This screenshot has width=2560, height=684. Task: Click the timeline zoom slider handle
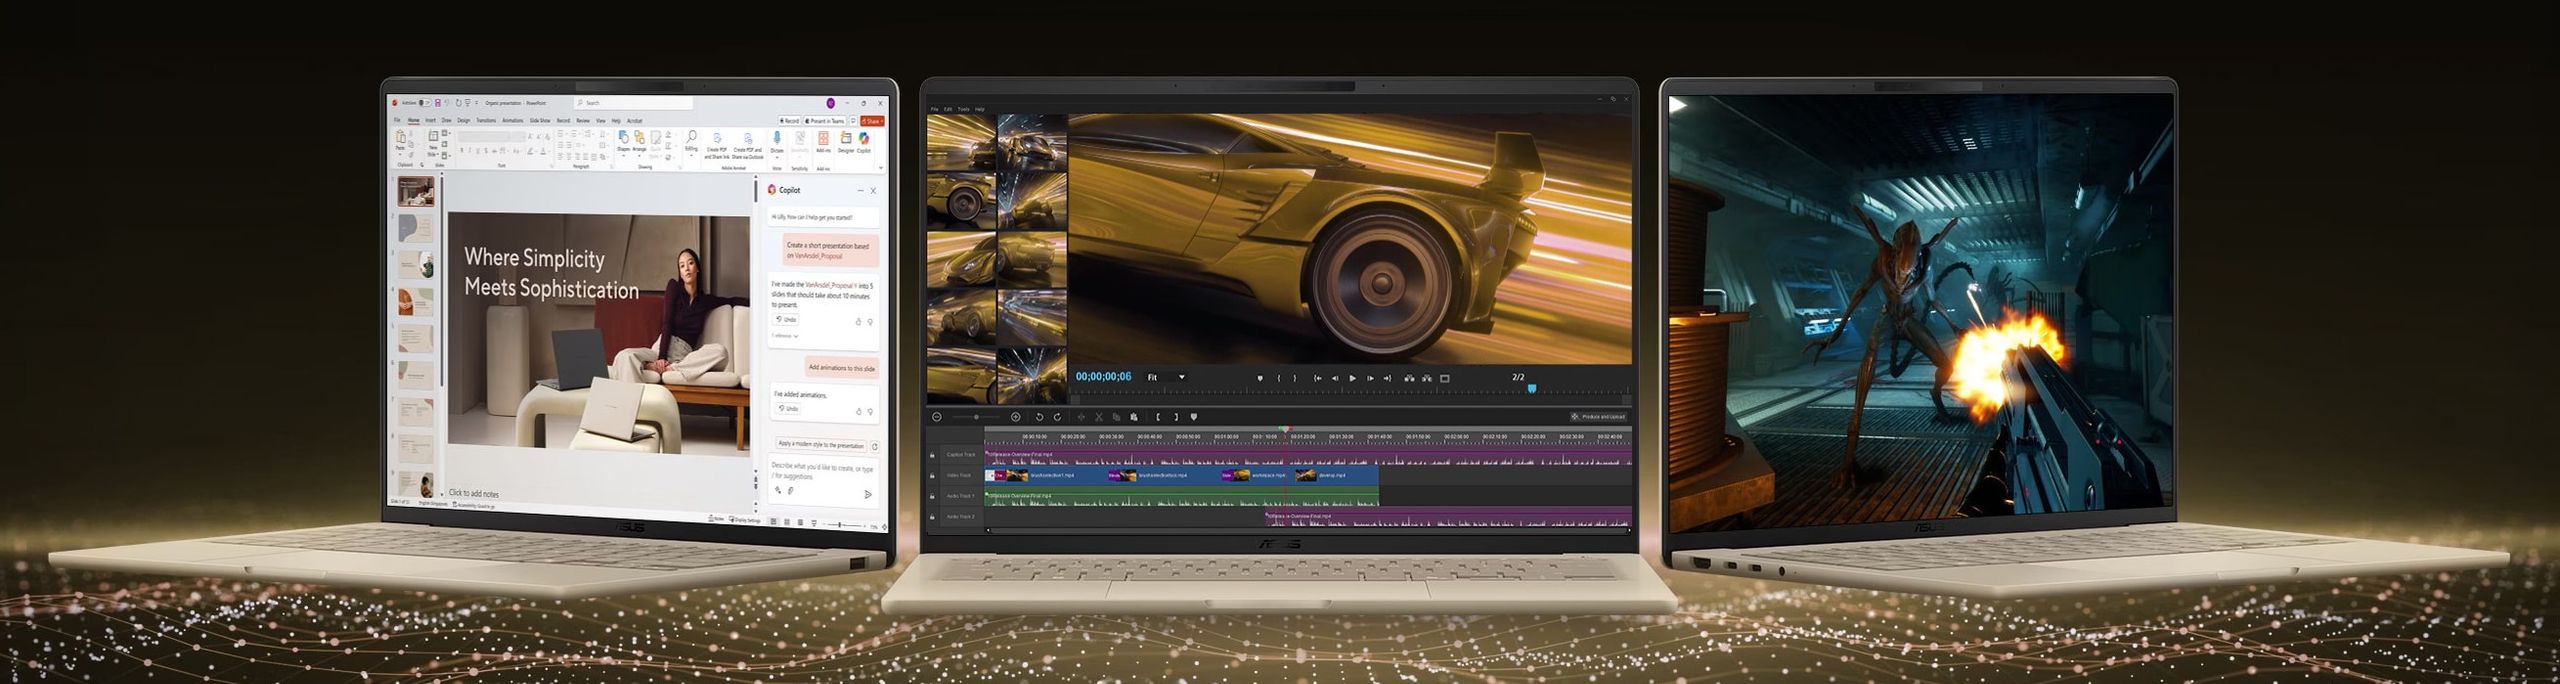976,417
